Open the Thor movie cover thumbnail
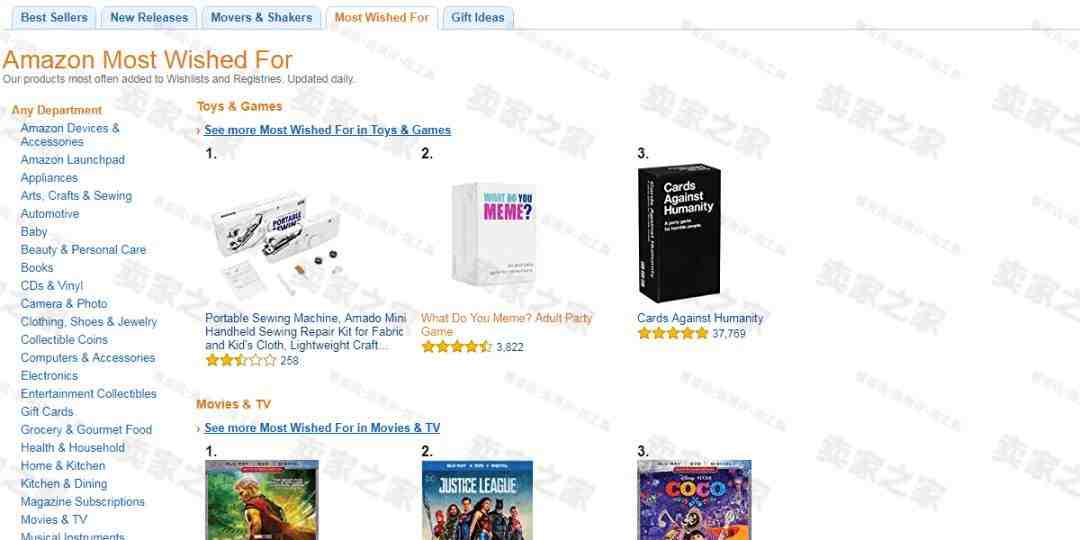This screenshot has width=1080, height=540. pos(262,500)
